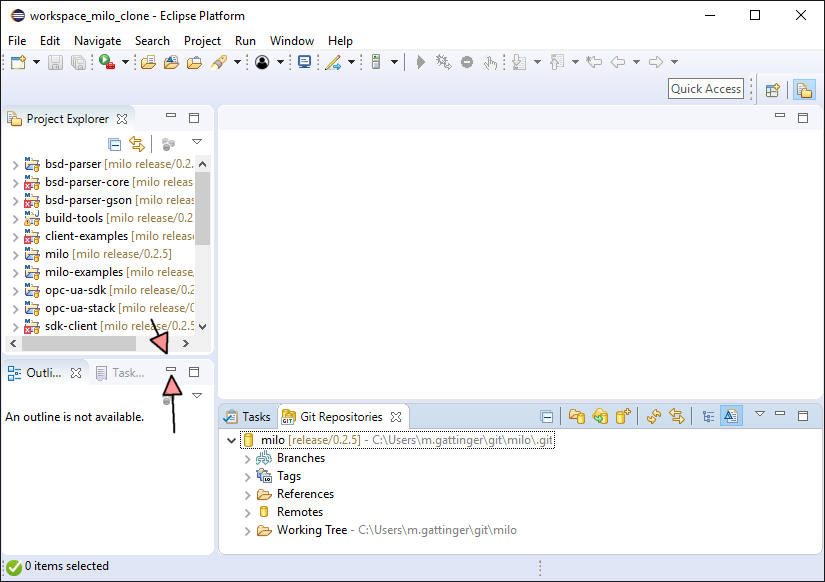
Task: Expand the bsd-parser project node
Action: (x=15, y=164)
